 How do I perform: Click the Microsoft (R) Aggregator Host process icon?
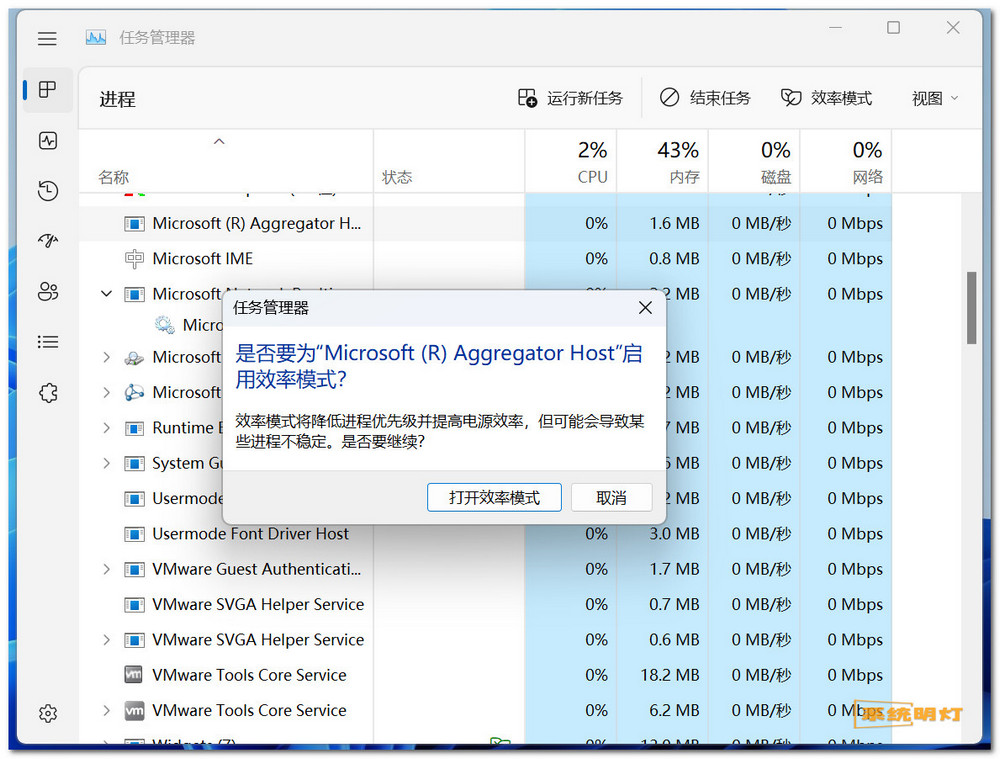[x=134, y=224]
